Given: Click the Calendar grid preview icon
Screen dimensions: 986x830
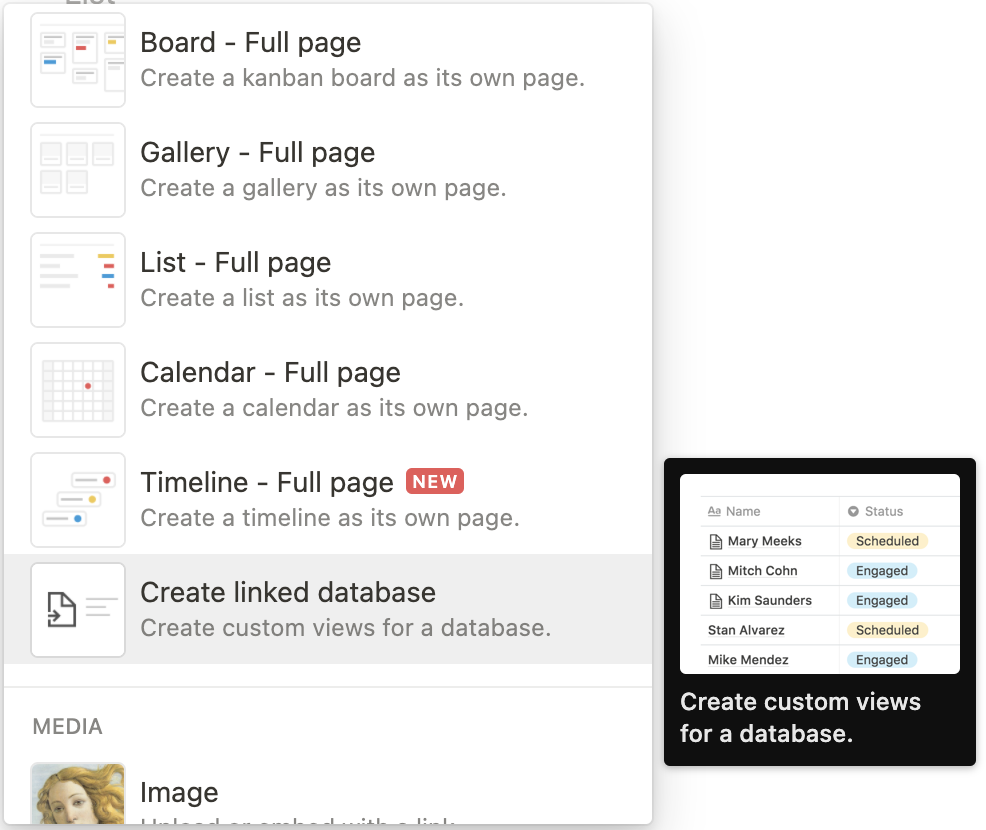Looking at the screenshot, I should click(x=78, y=390).
